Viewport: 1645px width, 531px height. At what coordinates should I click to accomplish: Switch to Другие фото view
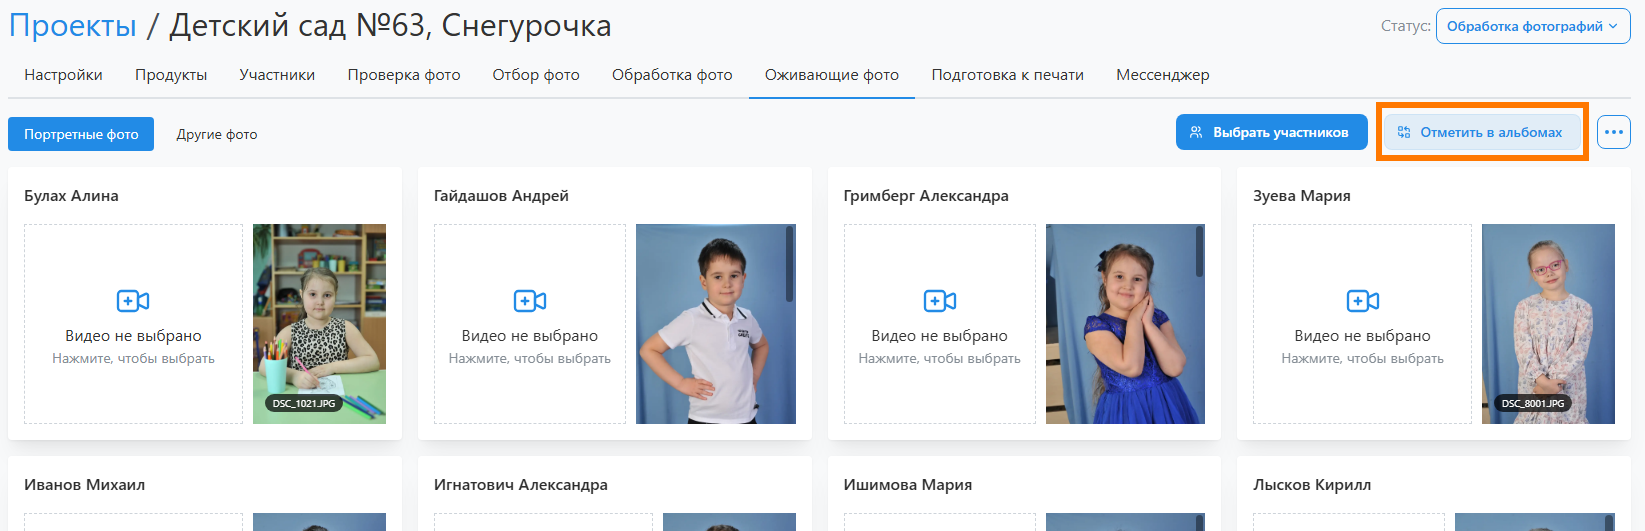point(217,134)
